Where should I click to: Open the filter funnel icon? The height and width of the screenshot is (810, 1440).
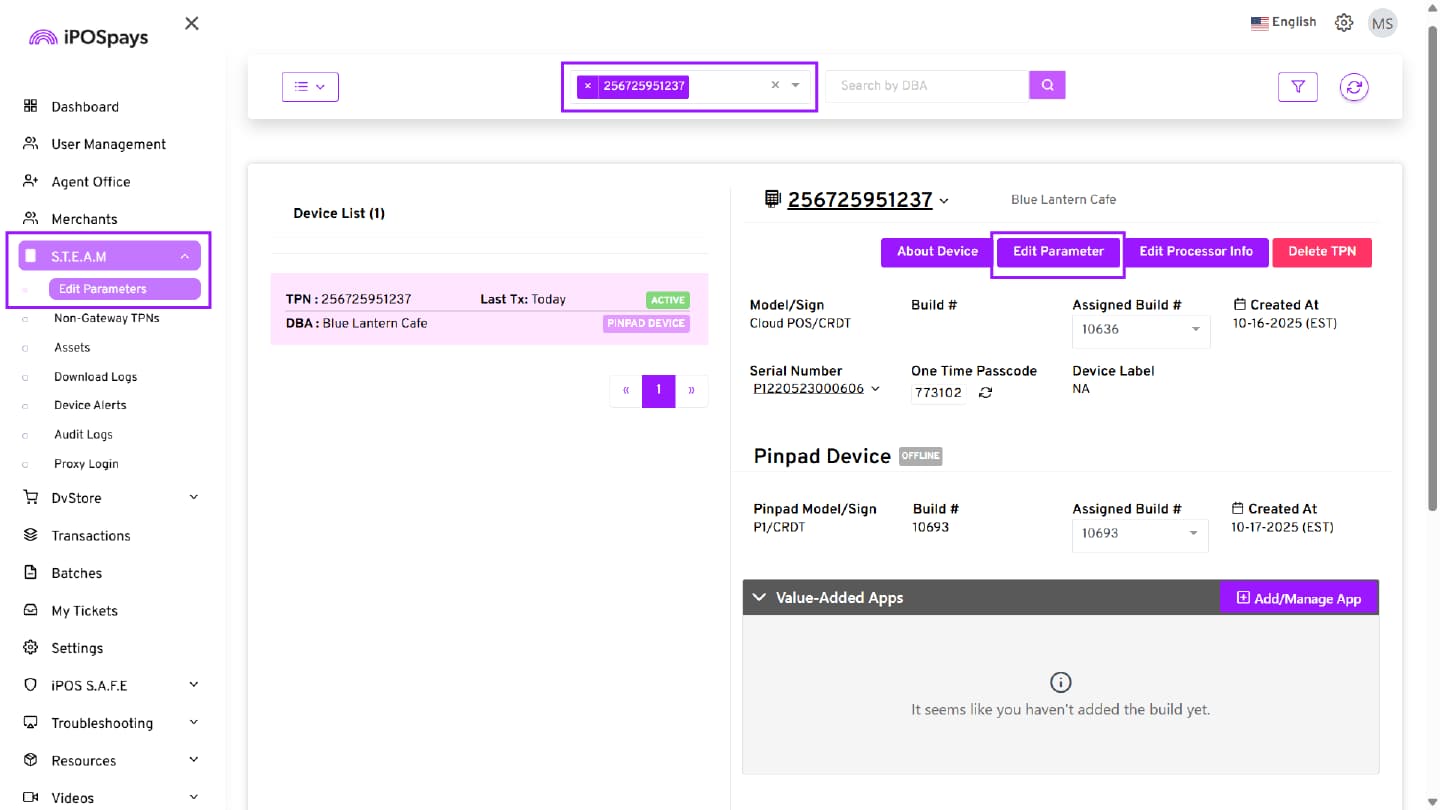1297,87
